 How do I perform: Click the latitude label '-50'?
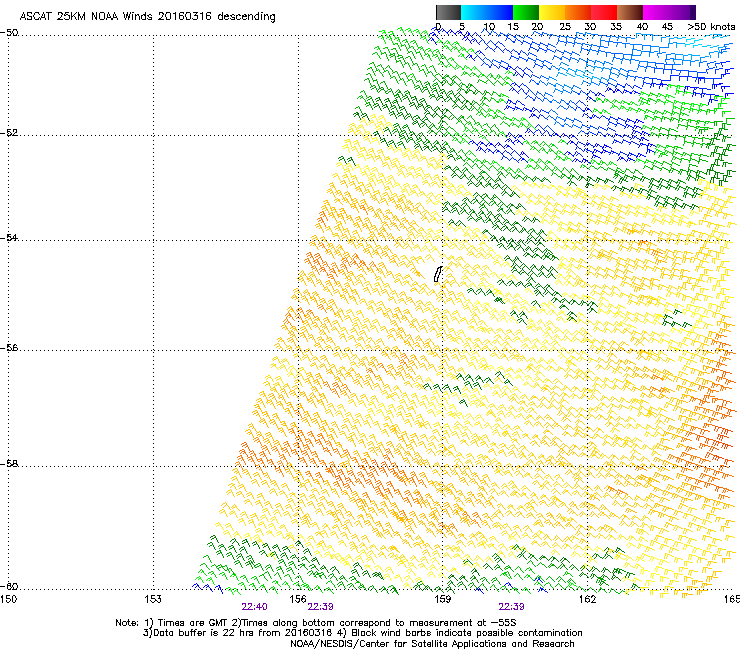coord(9,33)
